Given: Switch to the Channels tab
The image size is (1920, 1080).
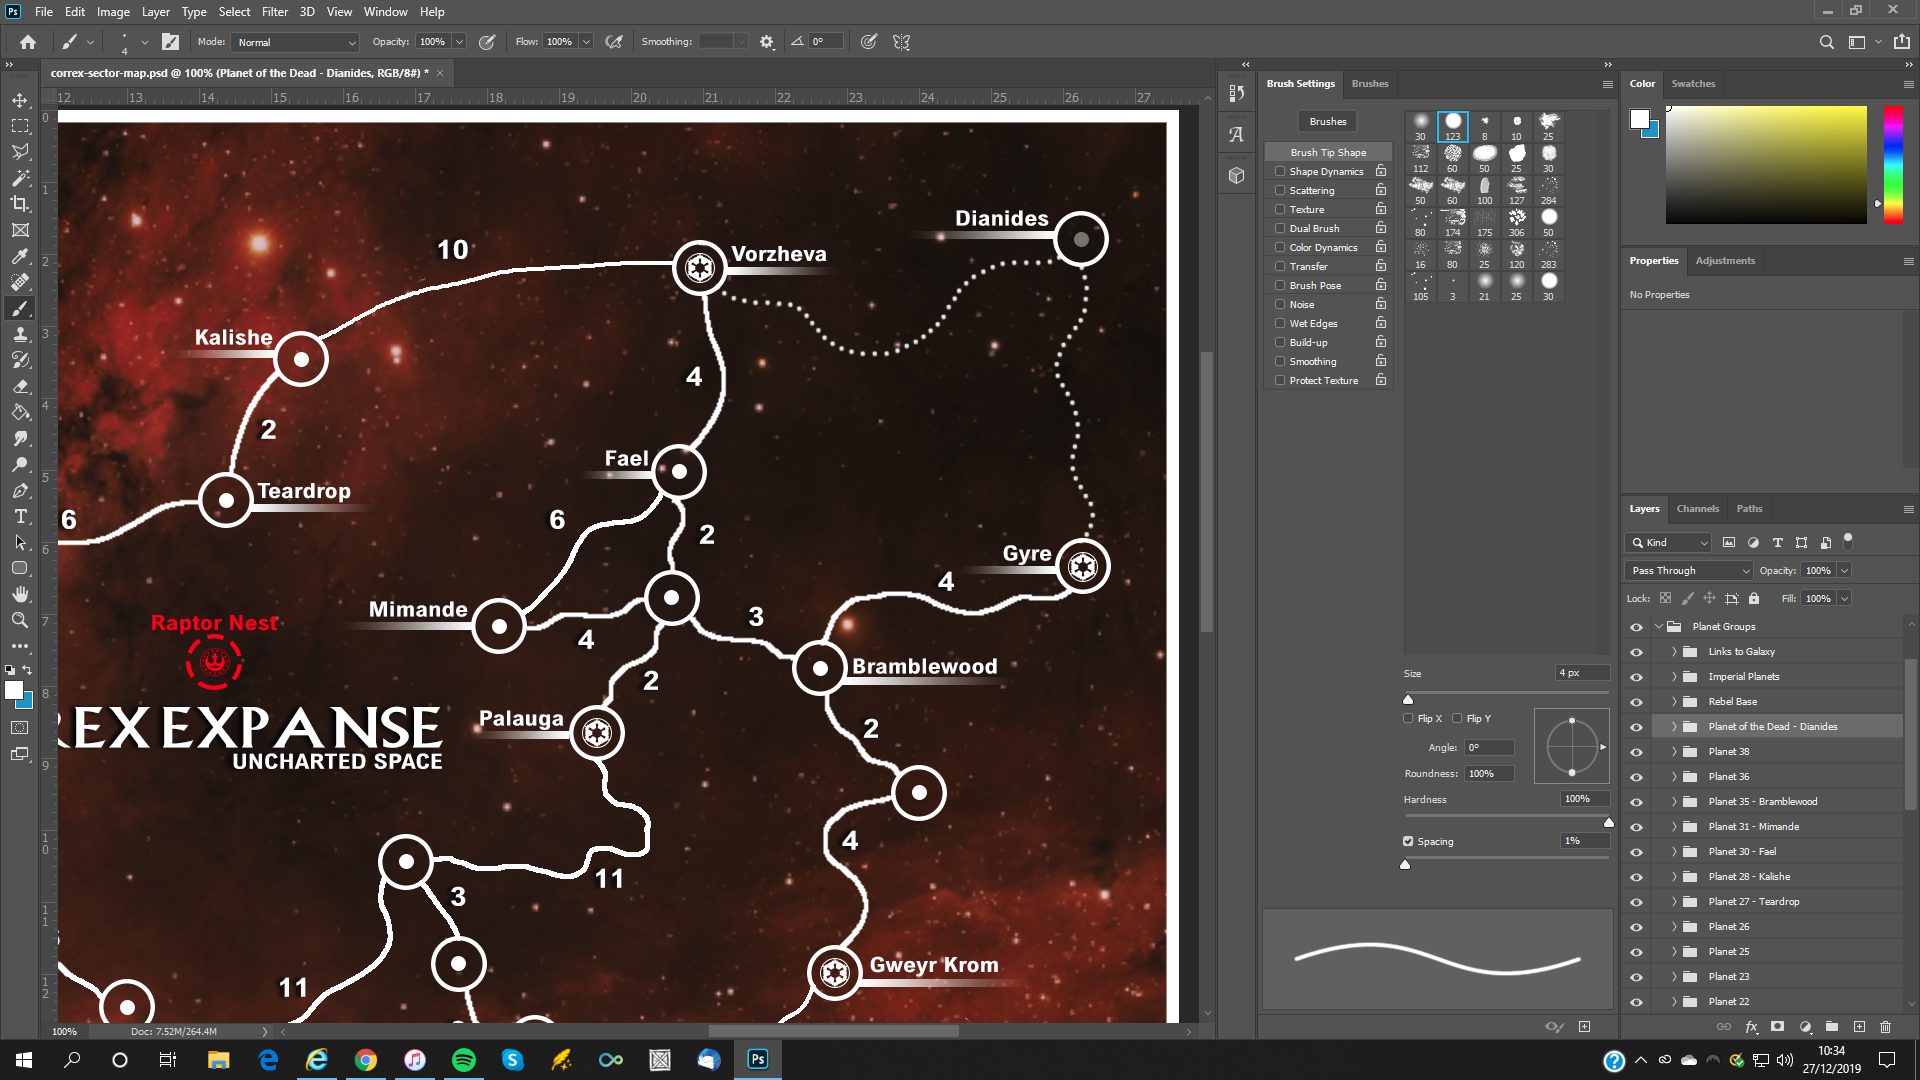Looking at the screenshot, I should coord(1697,508).
